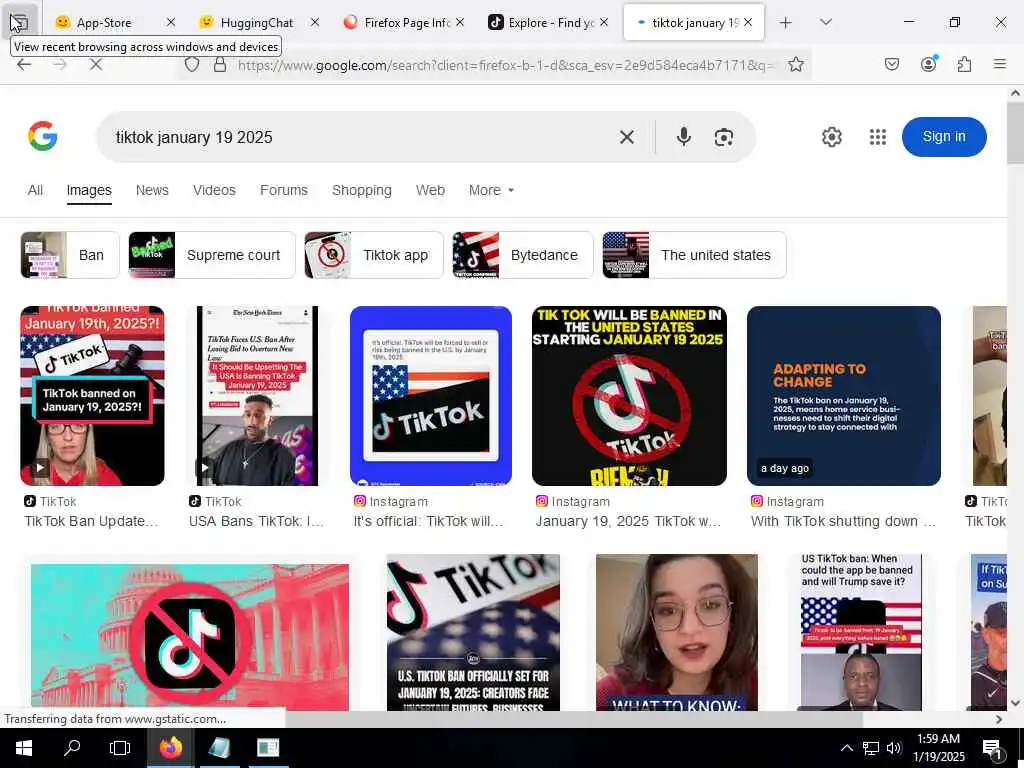Screen dimensions: 1024x768
Task: Start voice search with the microphone icon
Action: tap(684, 137)
